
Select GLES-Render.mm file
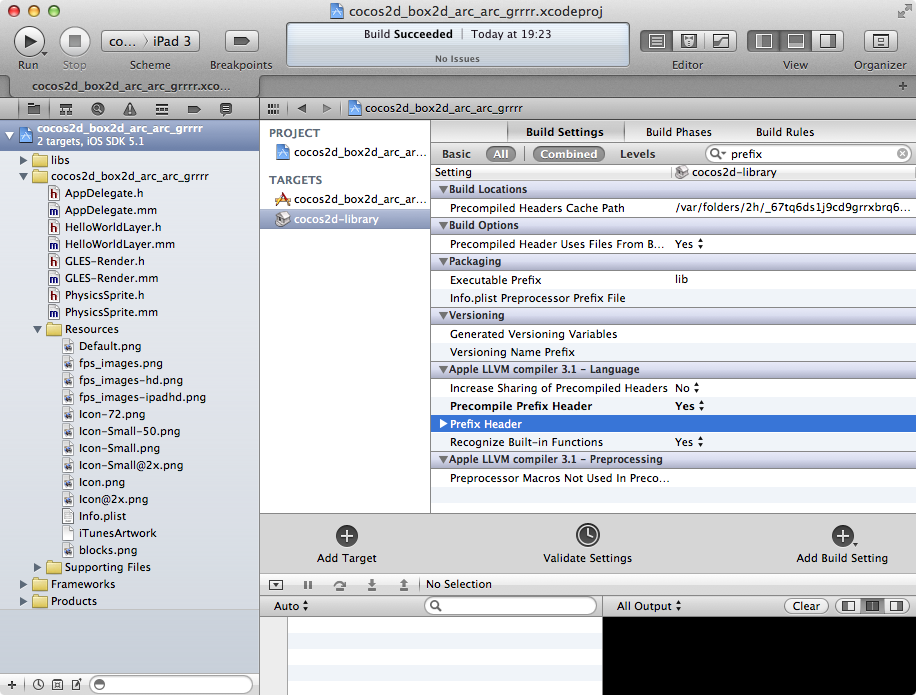coord(111,278)
